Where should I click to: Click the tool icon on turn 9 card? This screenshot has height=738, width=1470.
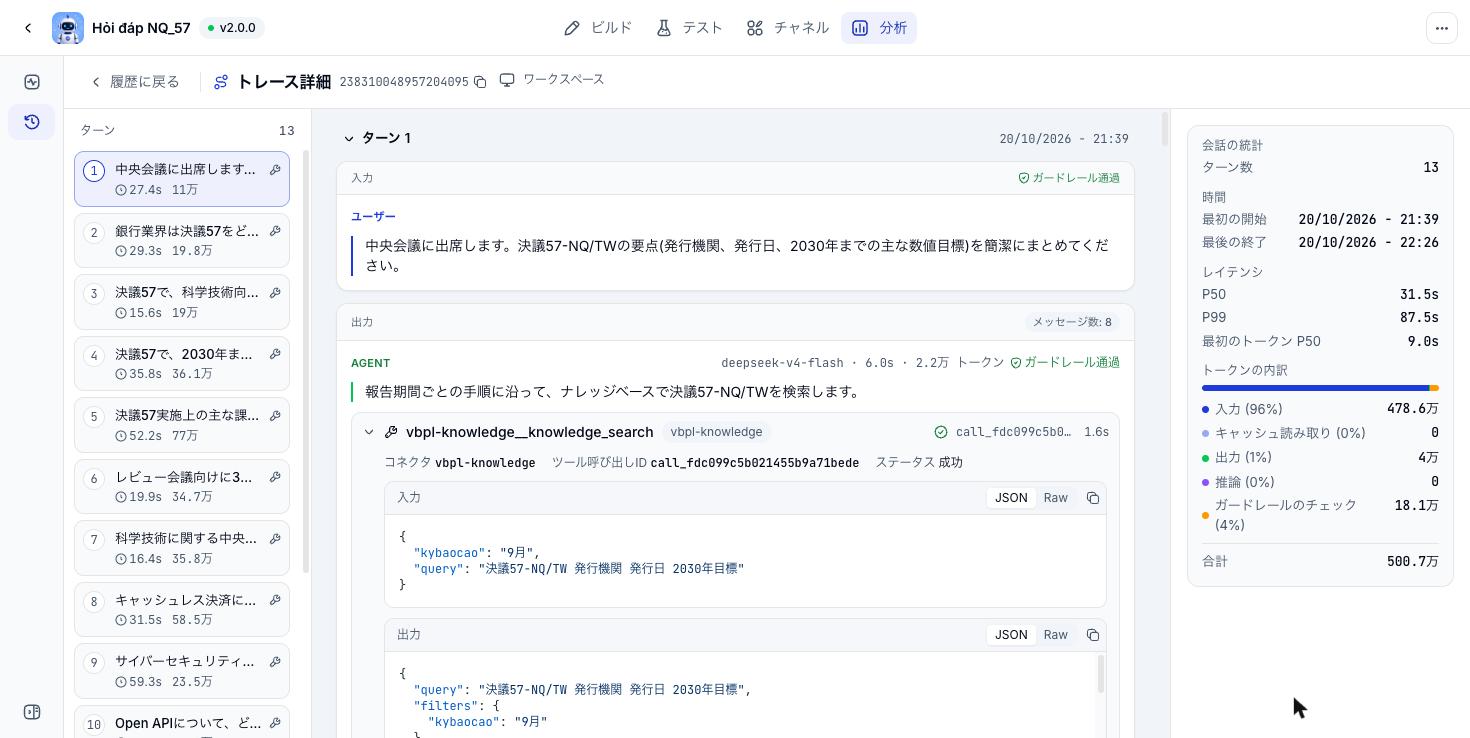tap(275, 662)
